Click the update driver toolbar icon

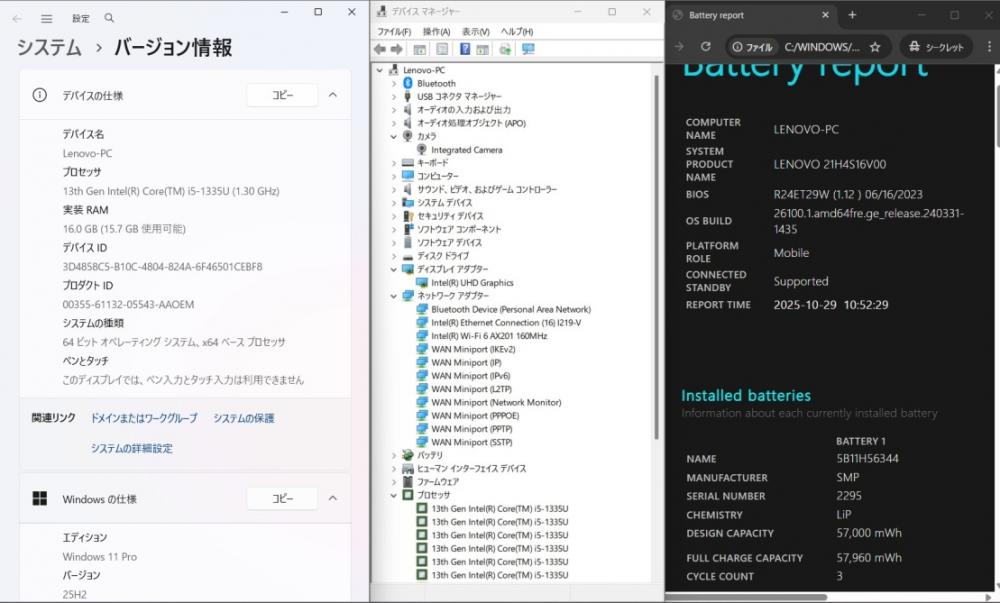[x=505, y=49]
